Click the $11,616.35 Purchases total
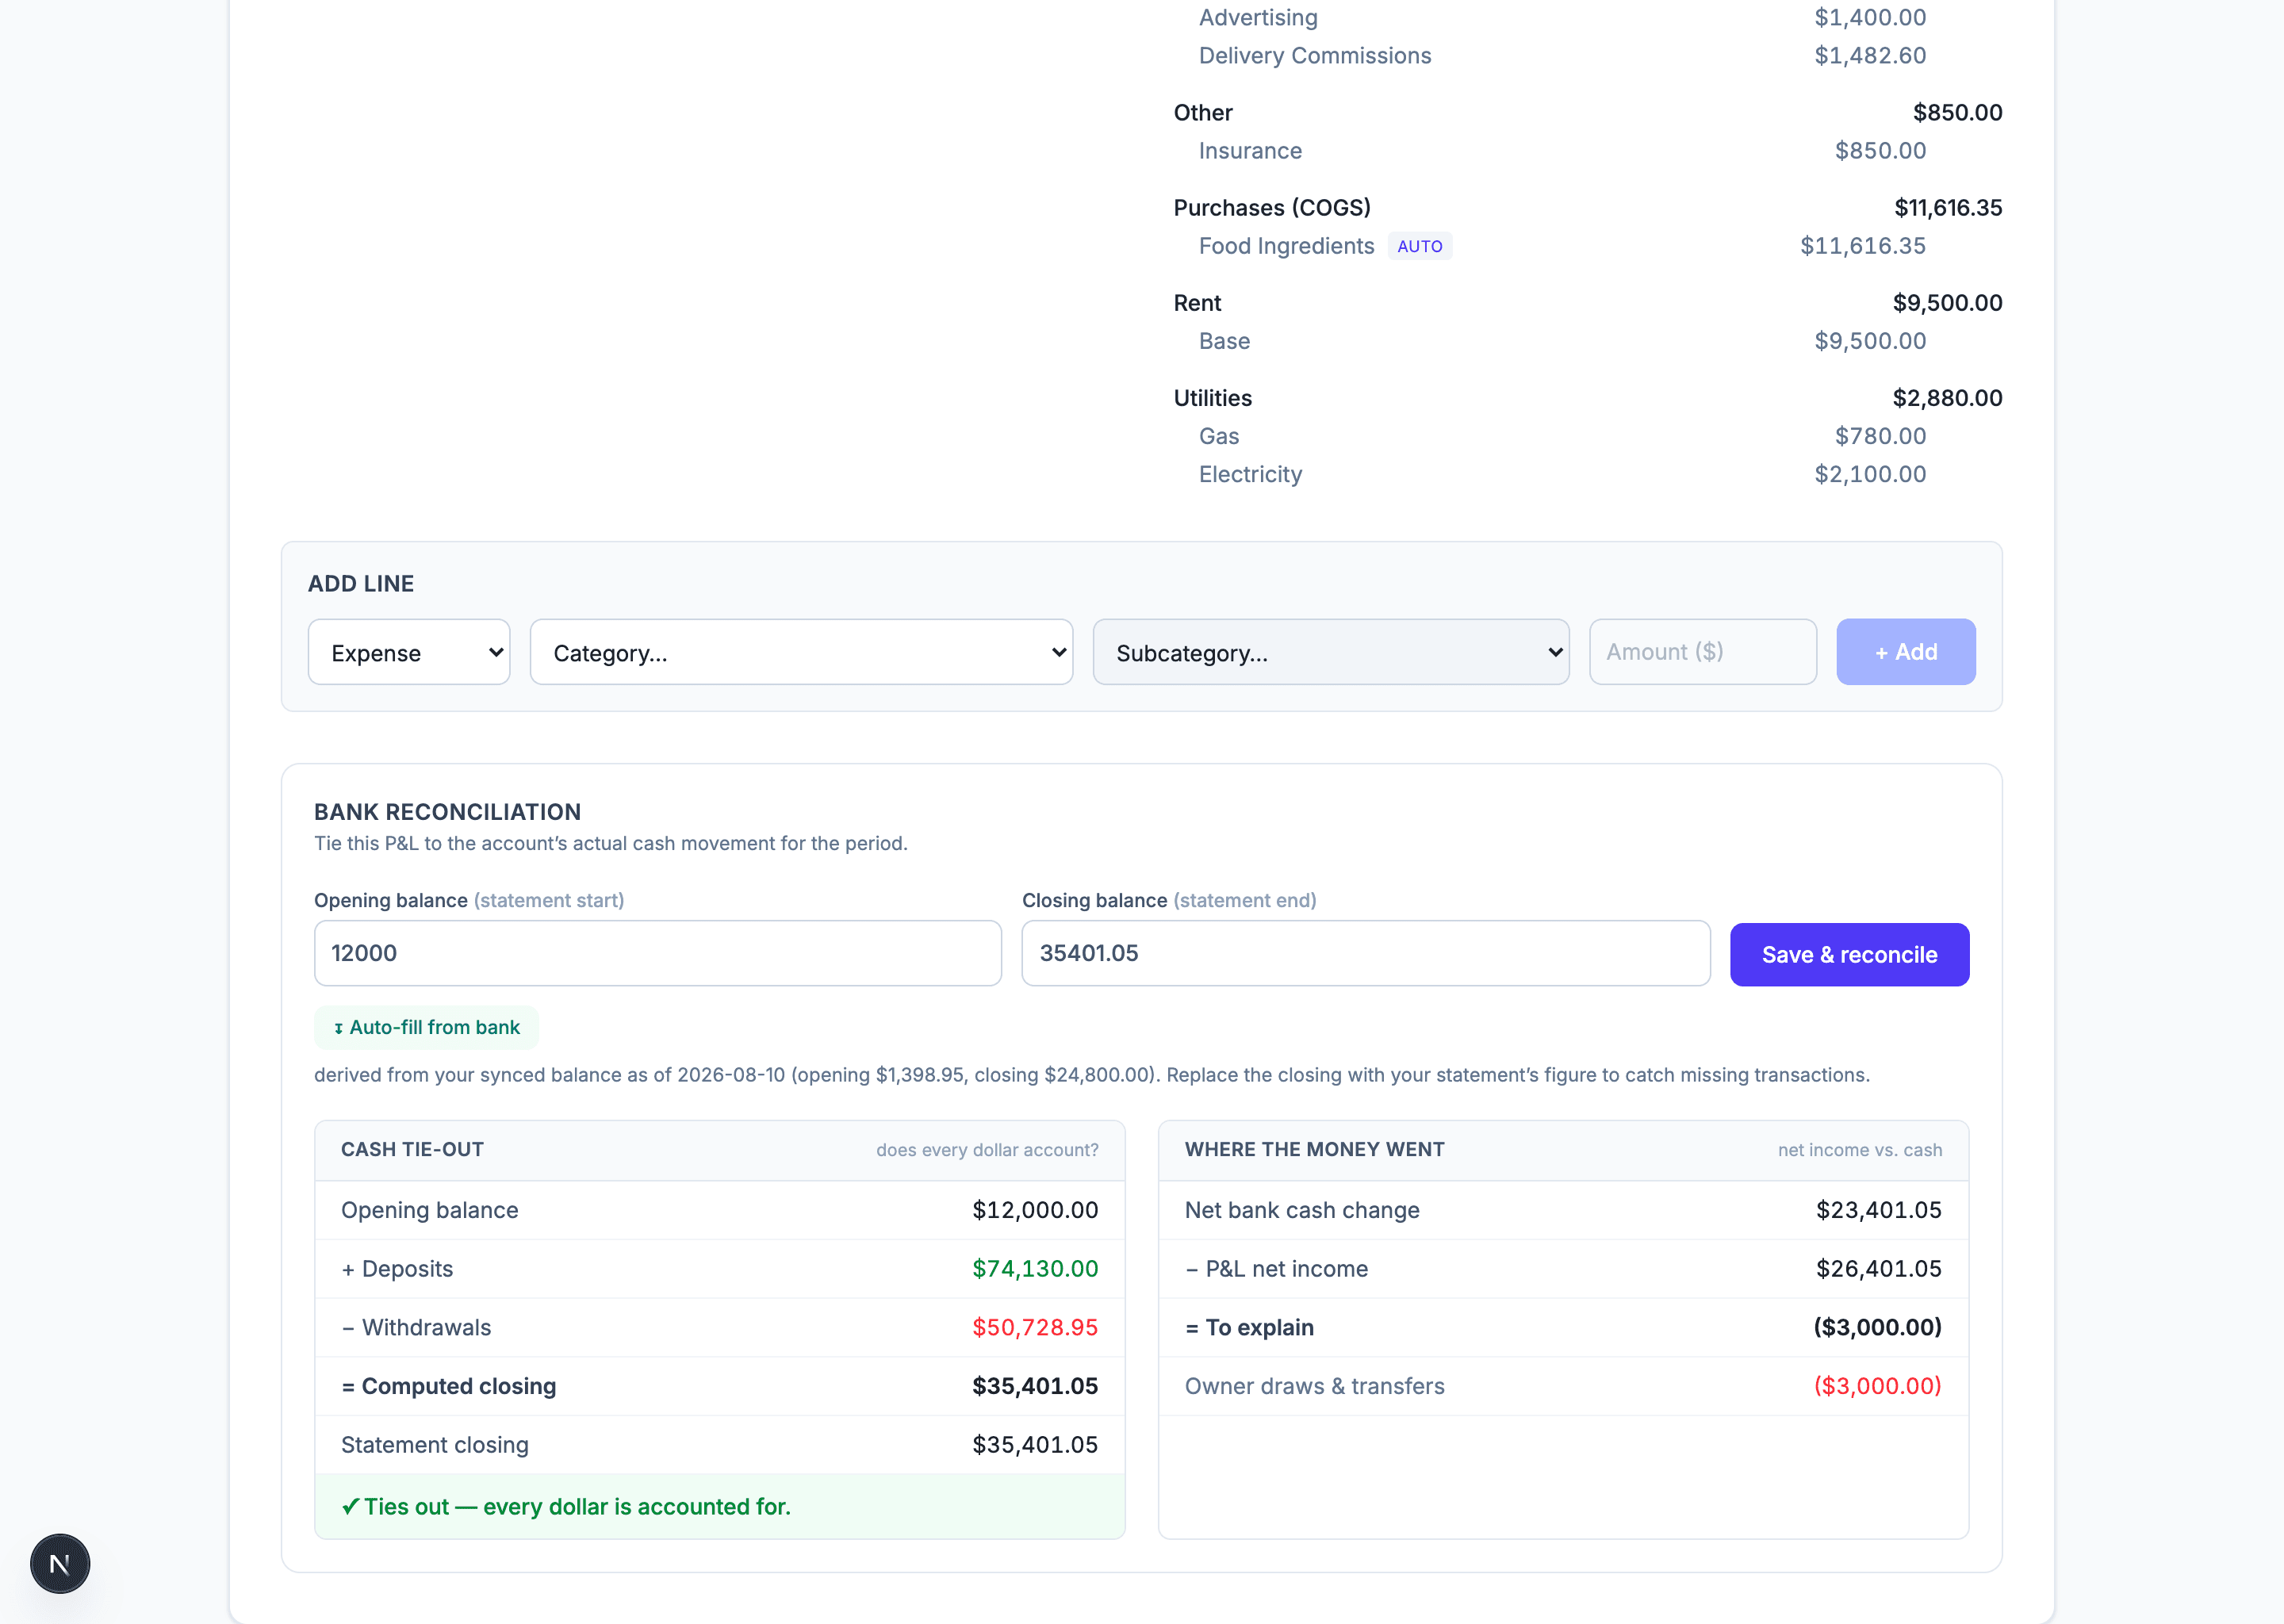 click(x=1948, y=208)
